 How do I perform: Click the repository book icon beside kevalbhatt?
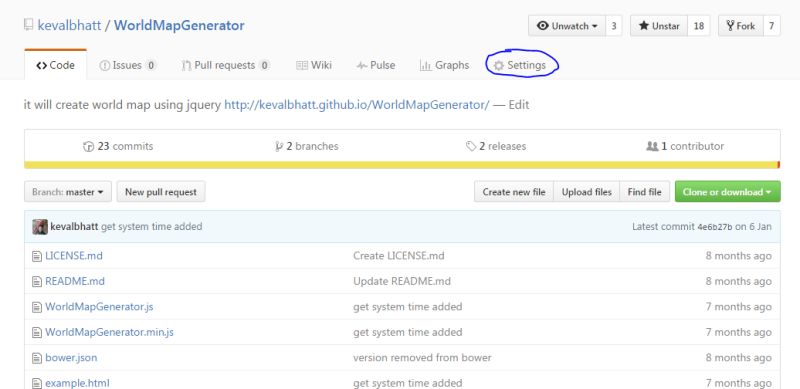click(x=29, y=25)
